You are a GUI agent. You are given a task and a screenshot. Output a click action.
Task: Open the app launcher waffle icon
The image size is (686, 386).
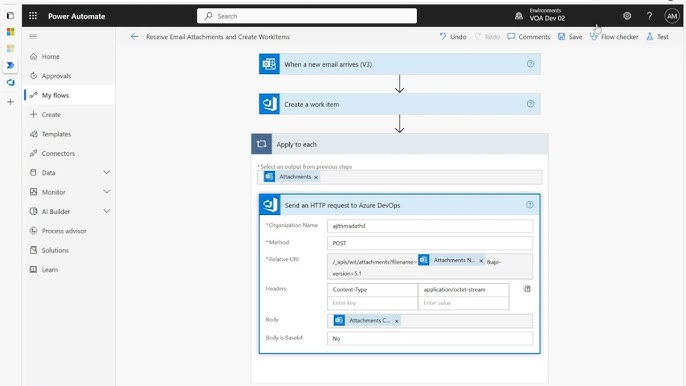click(x=33, y=16)
